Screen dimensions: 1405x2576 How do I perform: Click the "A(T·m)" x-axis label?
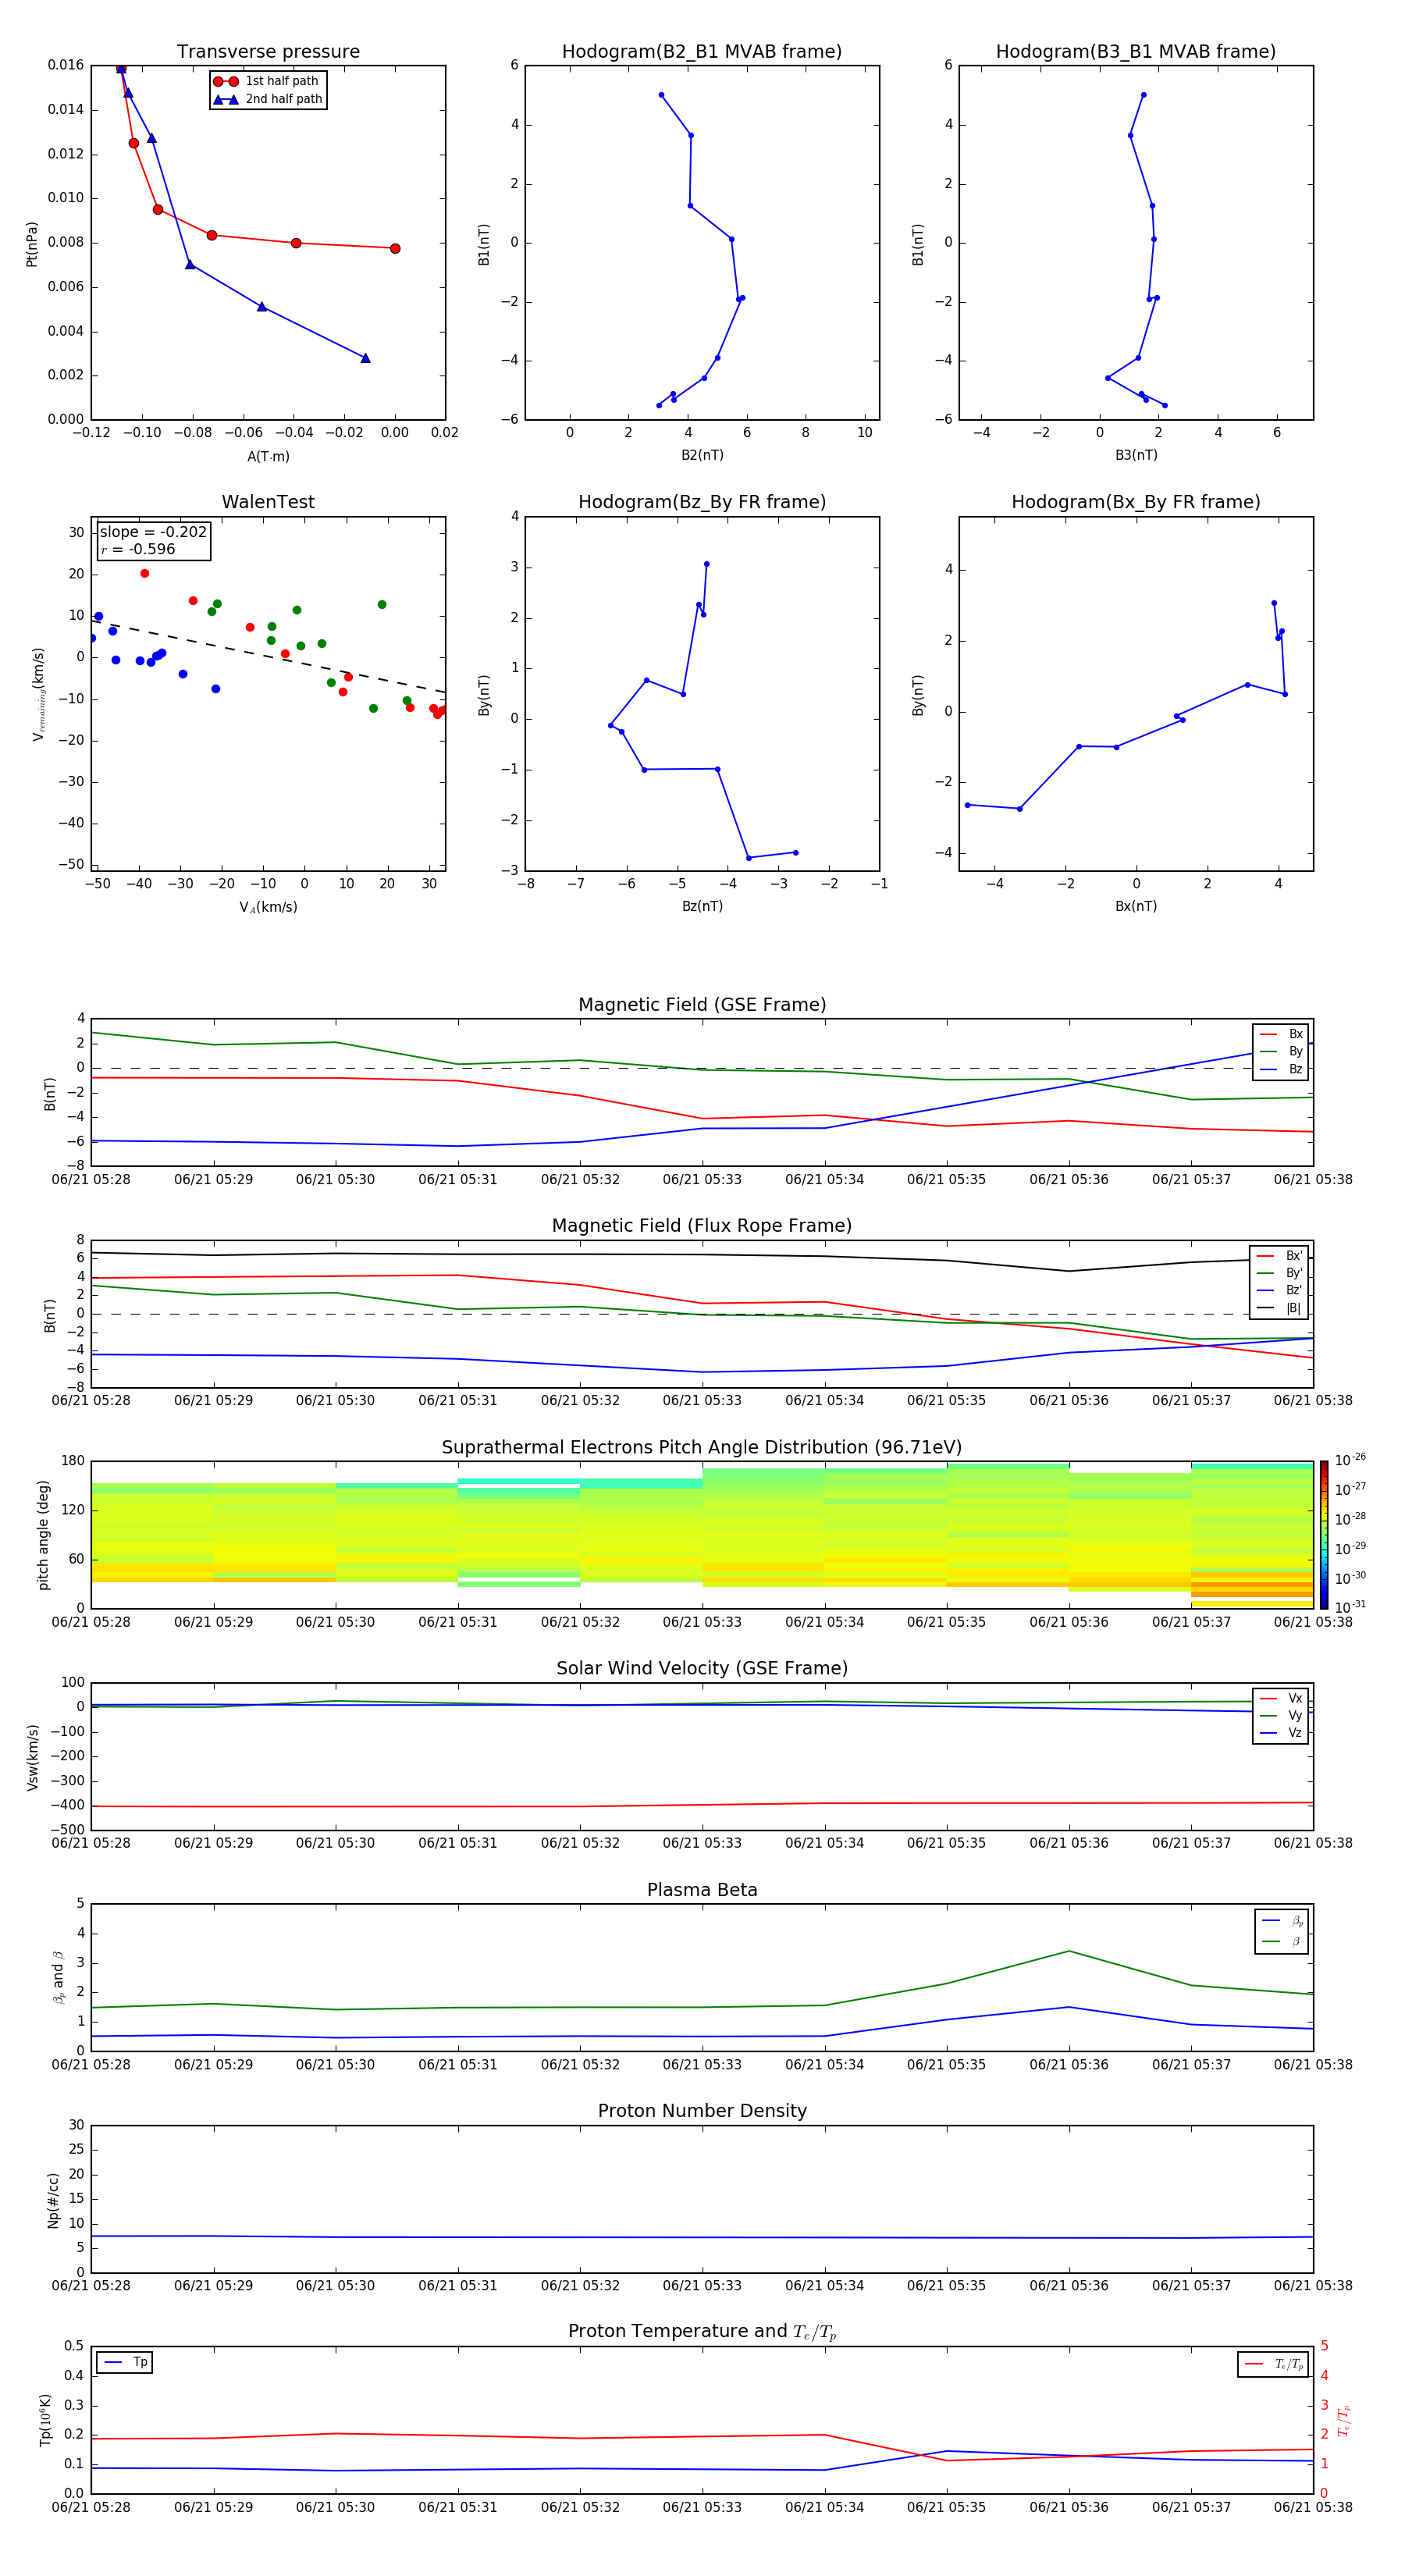tap(268, 457)
